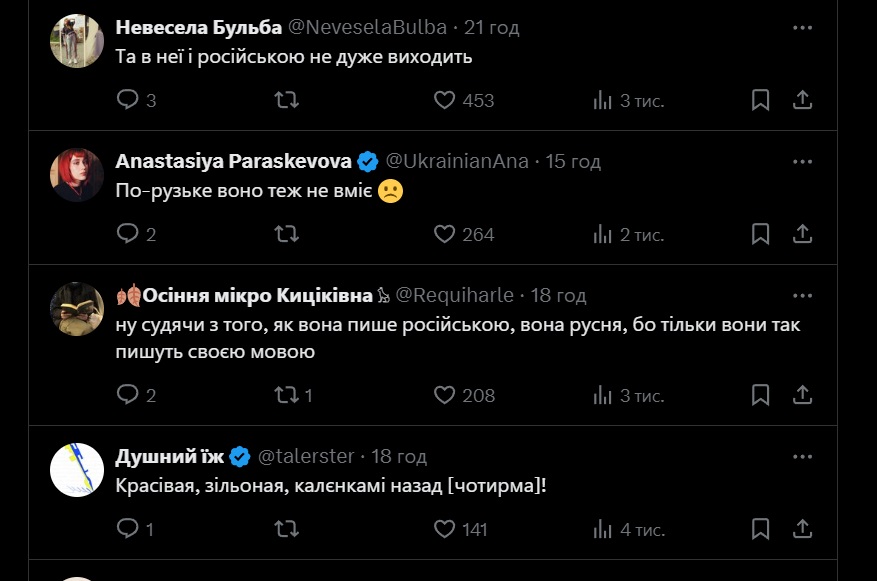The width and height of the screenshot is (877, 581).
Task: Open Anastasiya Paraskevova's profile avatar
Action: [x=77, y=175]
